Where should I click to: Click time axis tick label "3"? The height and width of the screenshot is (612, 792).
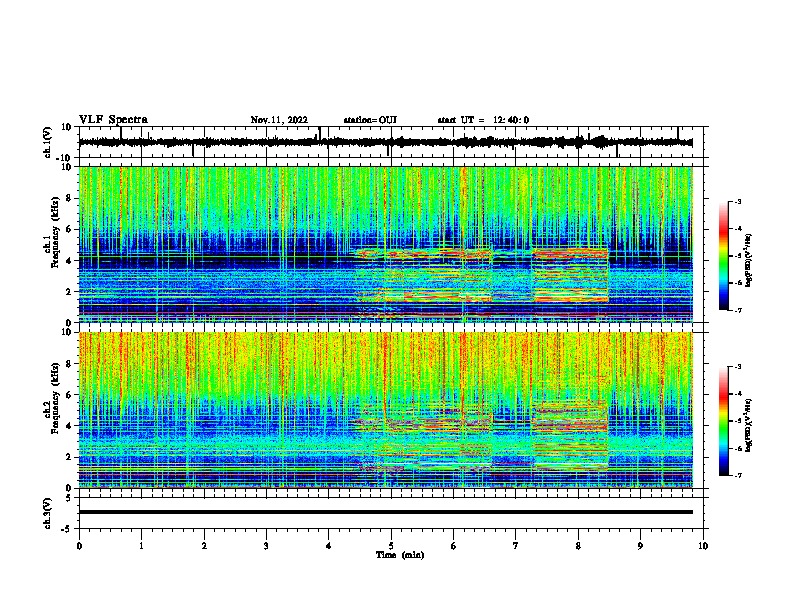[266, 546]
